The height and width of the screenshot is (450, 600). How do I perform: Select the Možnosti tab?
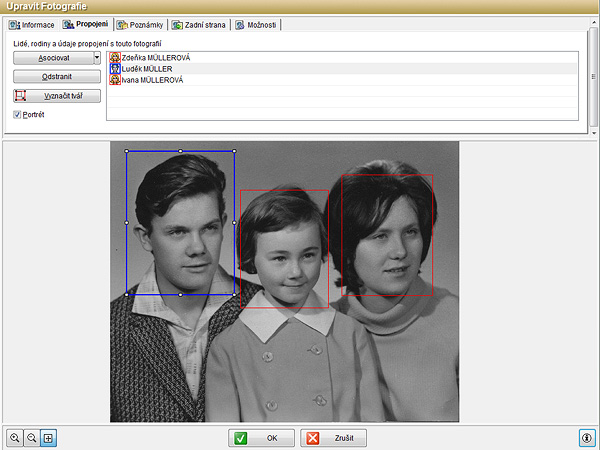tap(258, 24)
